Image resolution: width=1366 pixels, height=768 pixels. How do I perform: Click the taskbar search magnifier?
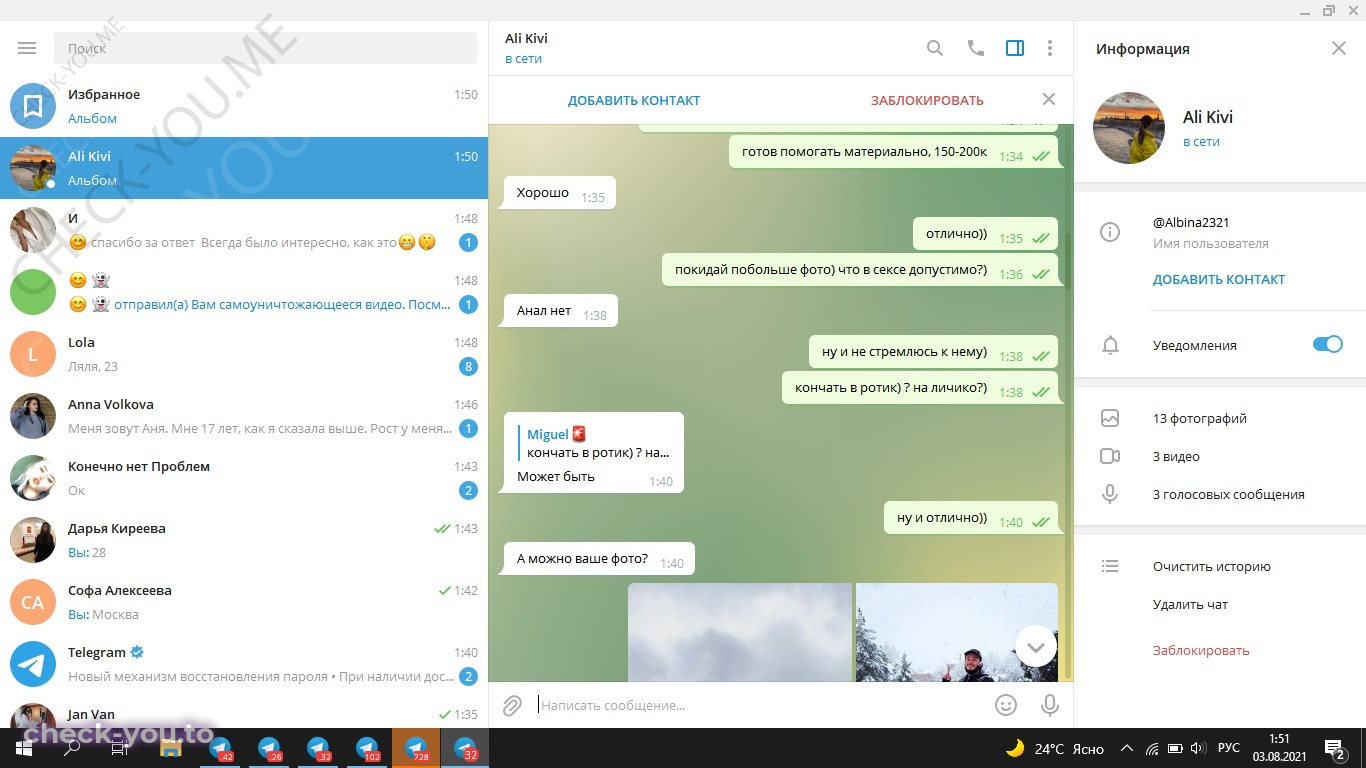click(72, 747)
